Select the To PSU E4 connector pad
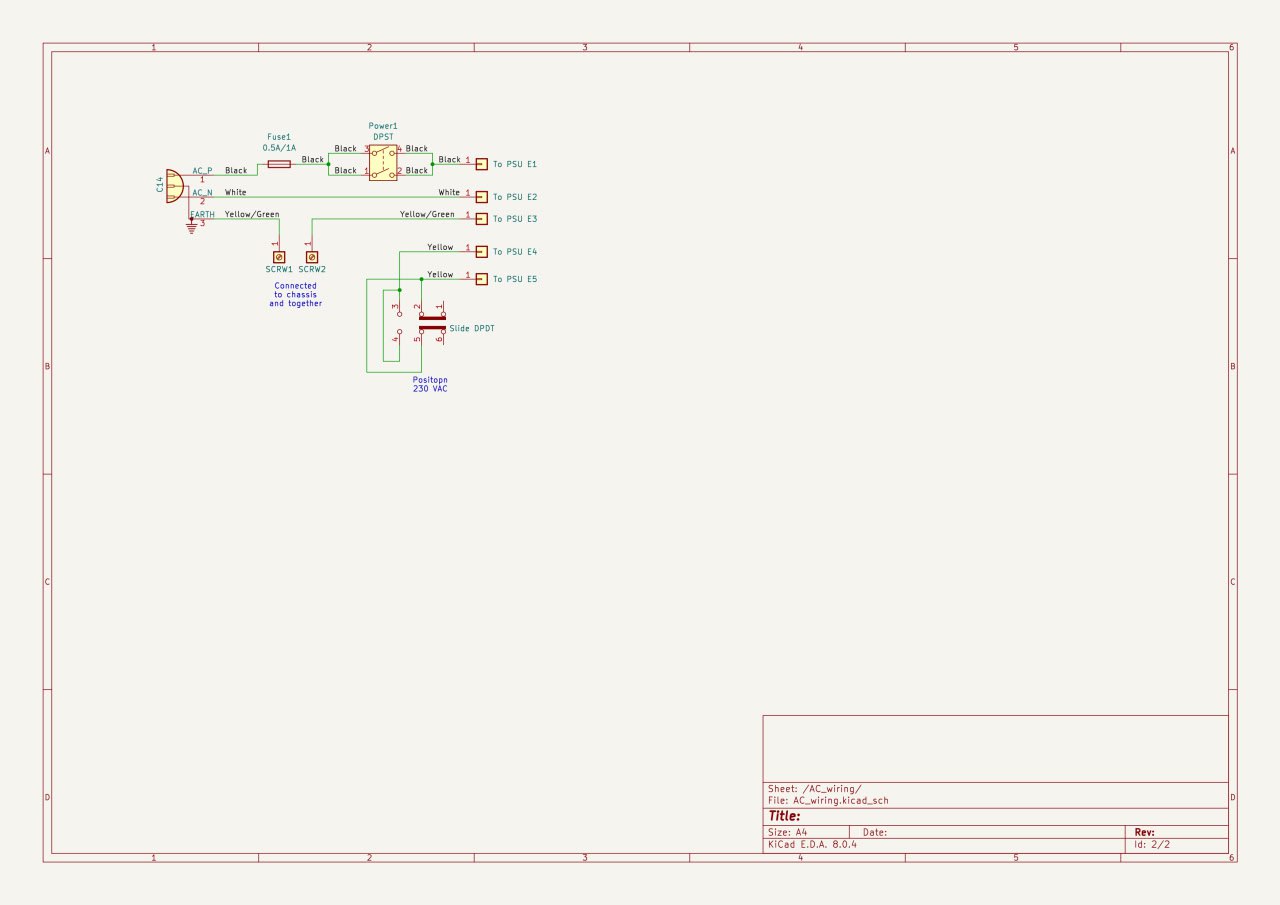 click(482, 252)
